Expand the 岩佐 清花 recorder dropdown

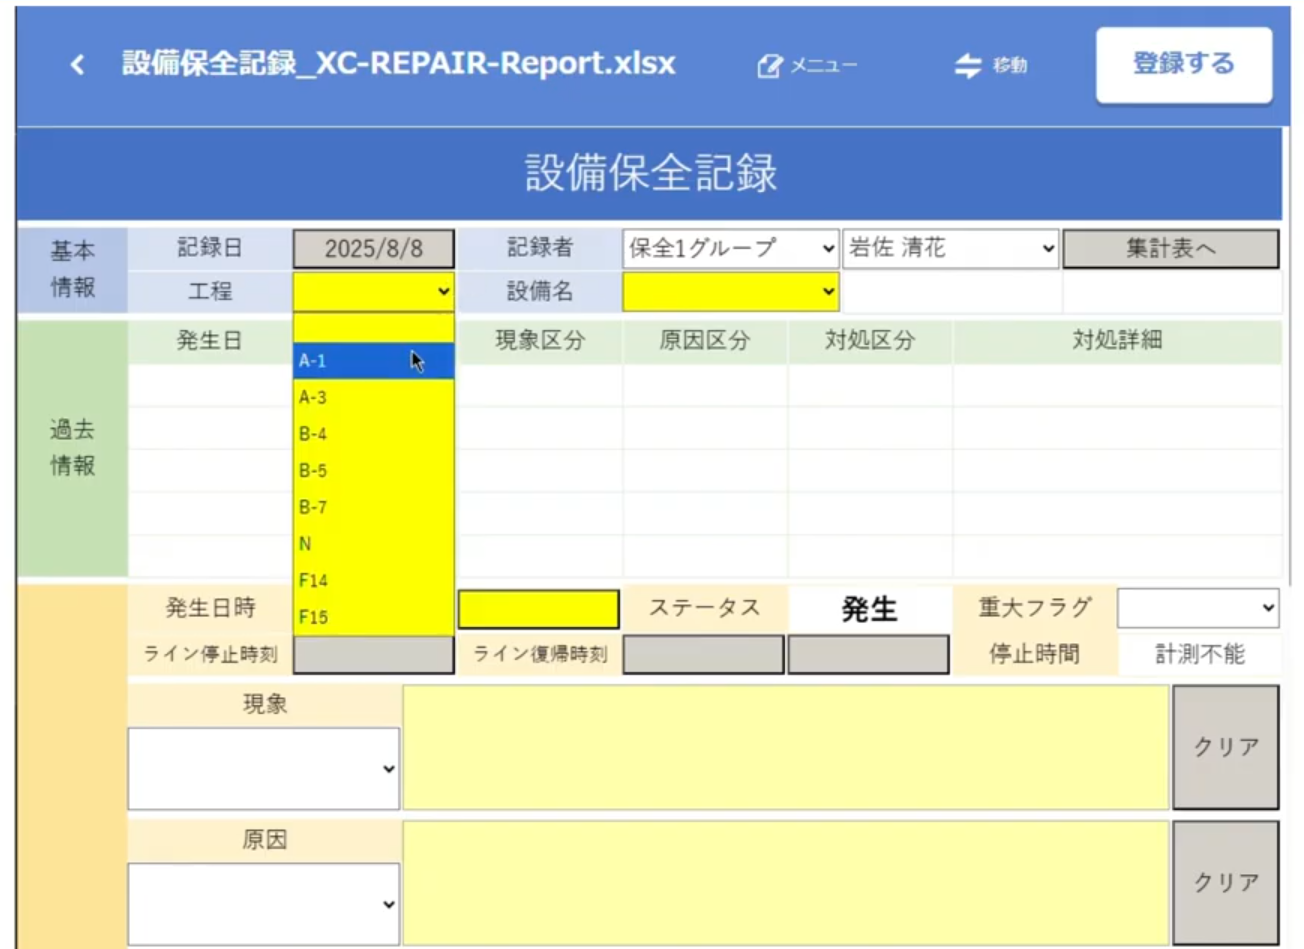pyautogui.click(x=950, y=249)
